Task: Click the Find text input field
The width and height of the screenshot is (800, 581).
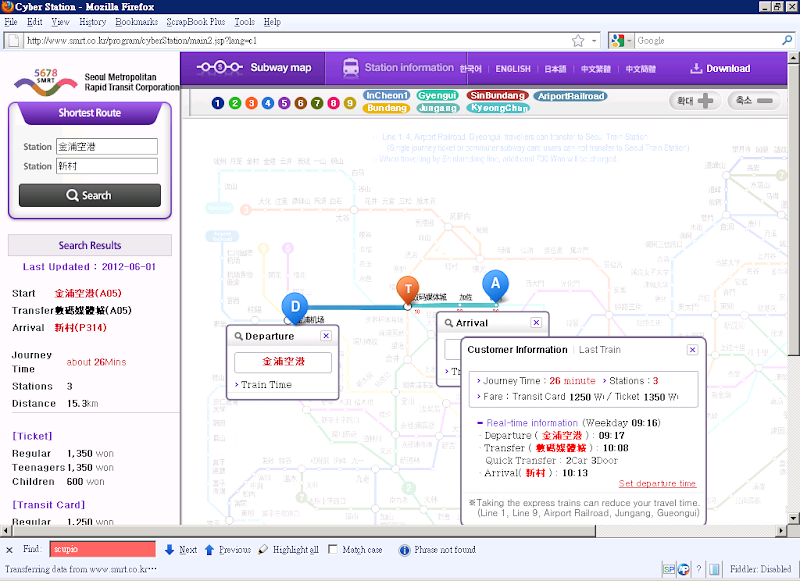Action: 103,549
